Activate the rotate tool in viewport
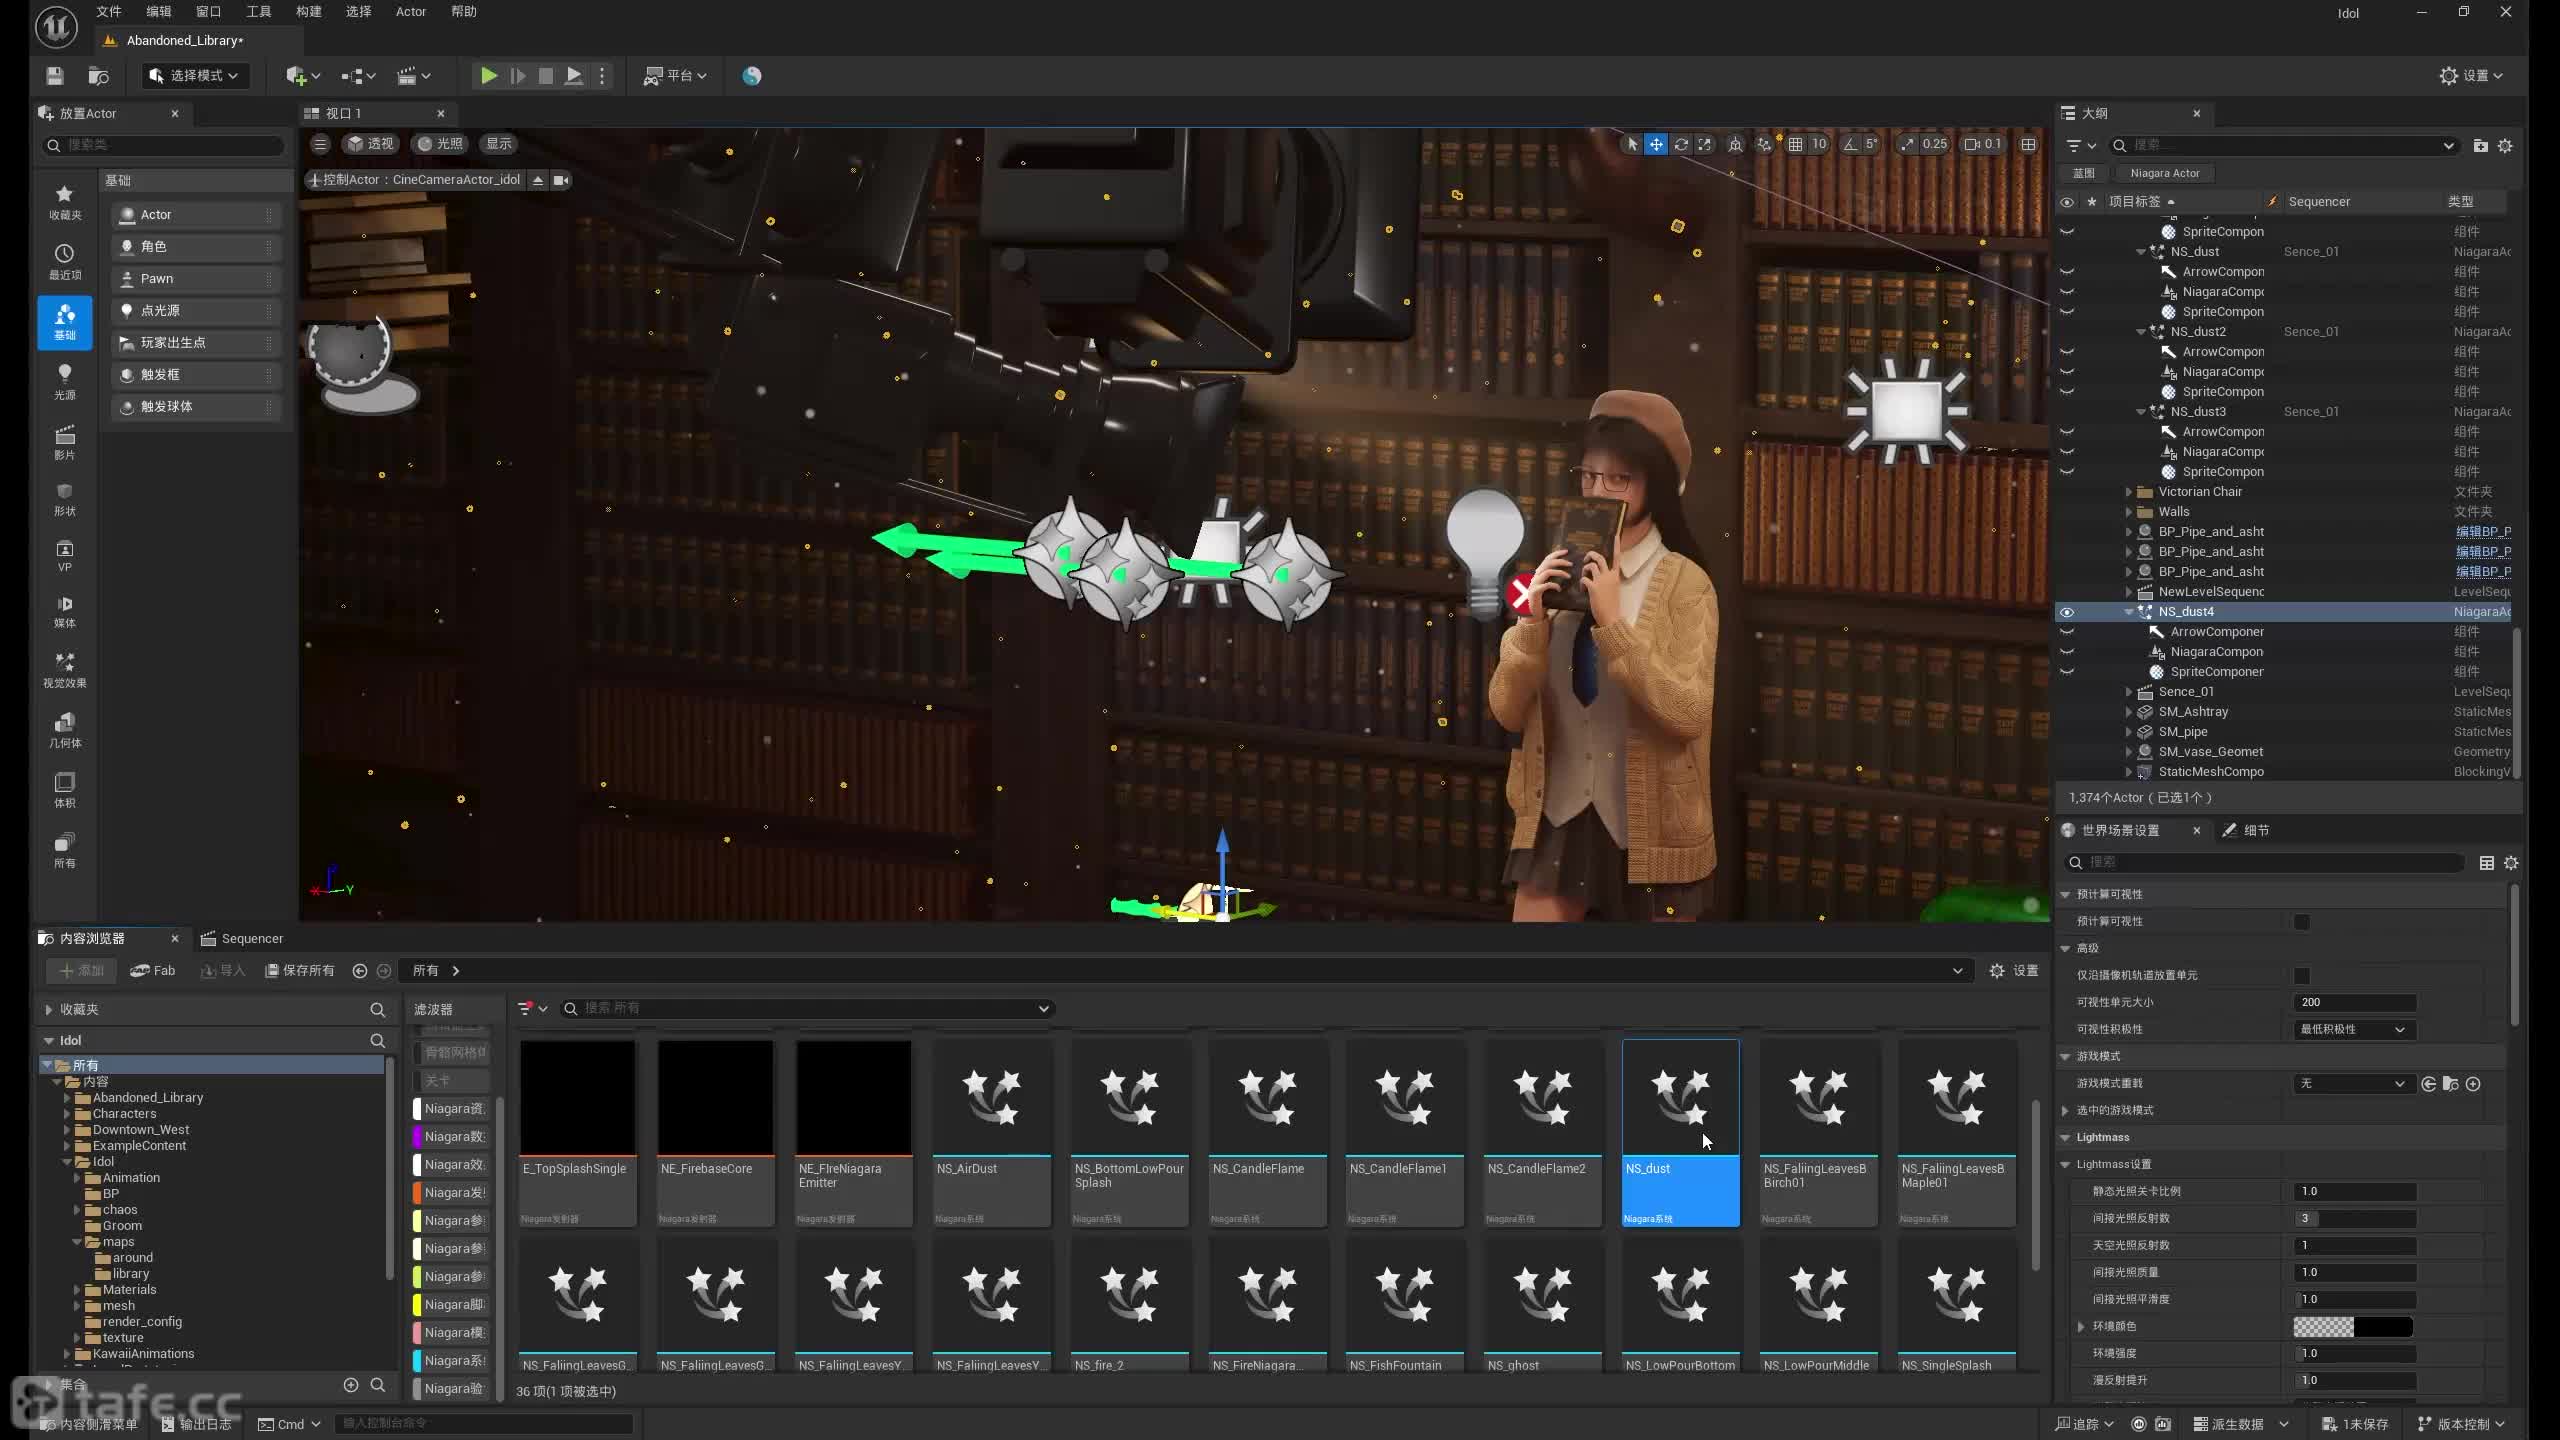2560x1440 pixels. pos(1681,144)
